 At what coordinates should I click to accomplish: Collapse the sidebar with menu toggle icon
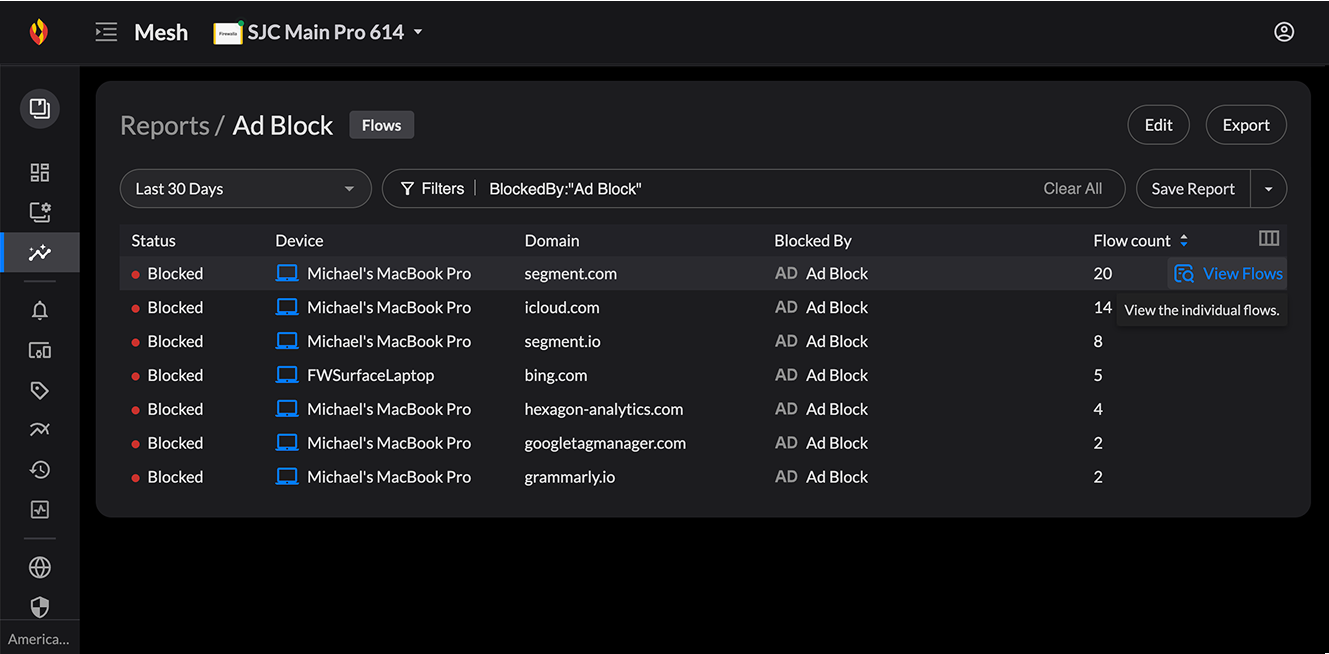(x=106, y=32)
